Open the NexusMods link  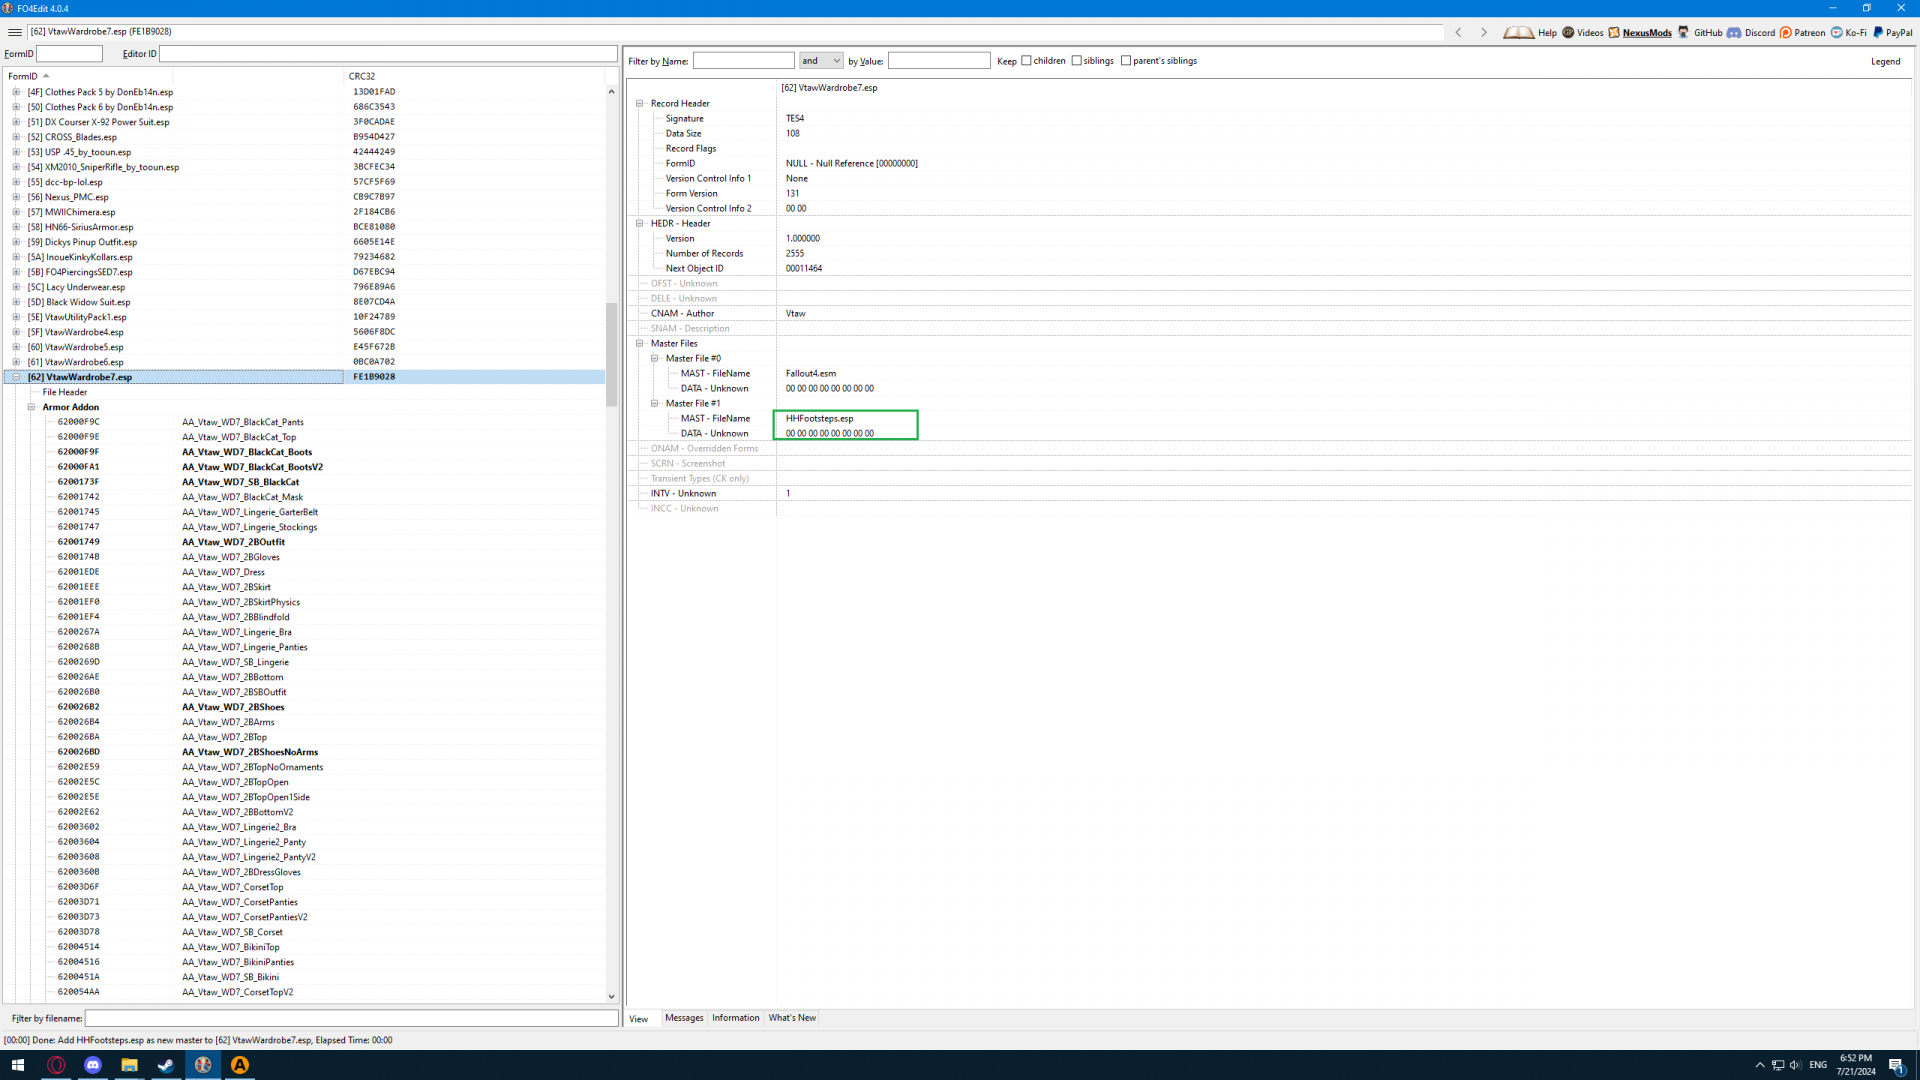point(1646,32)
